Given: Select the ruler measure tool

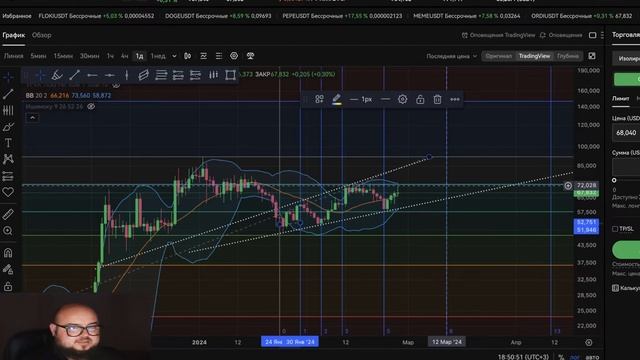Looking at the screenshot, I should click(8, 214).
